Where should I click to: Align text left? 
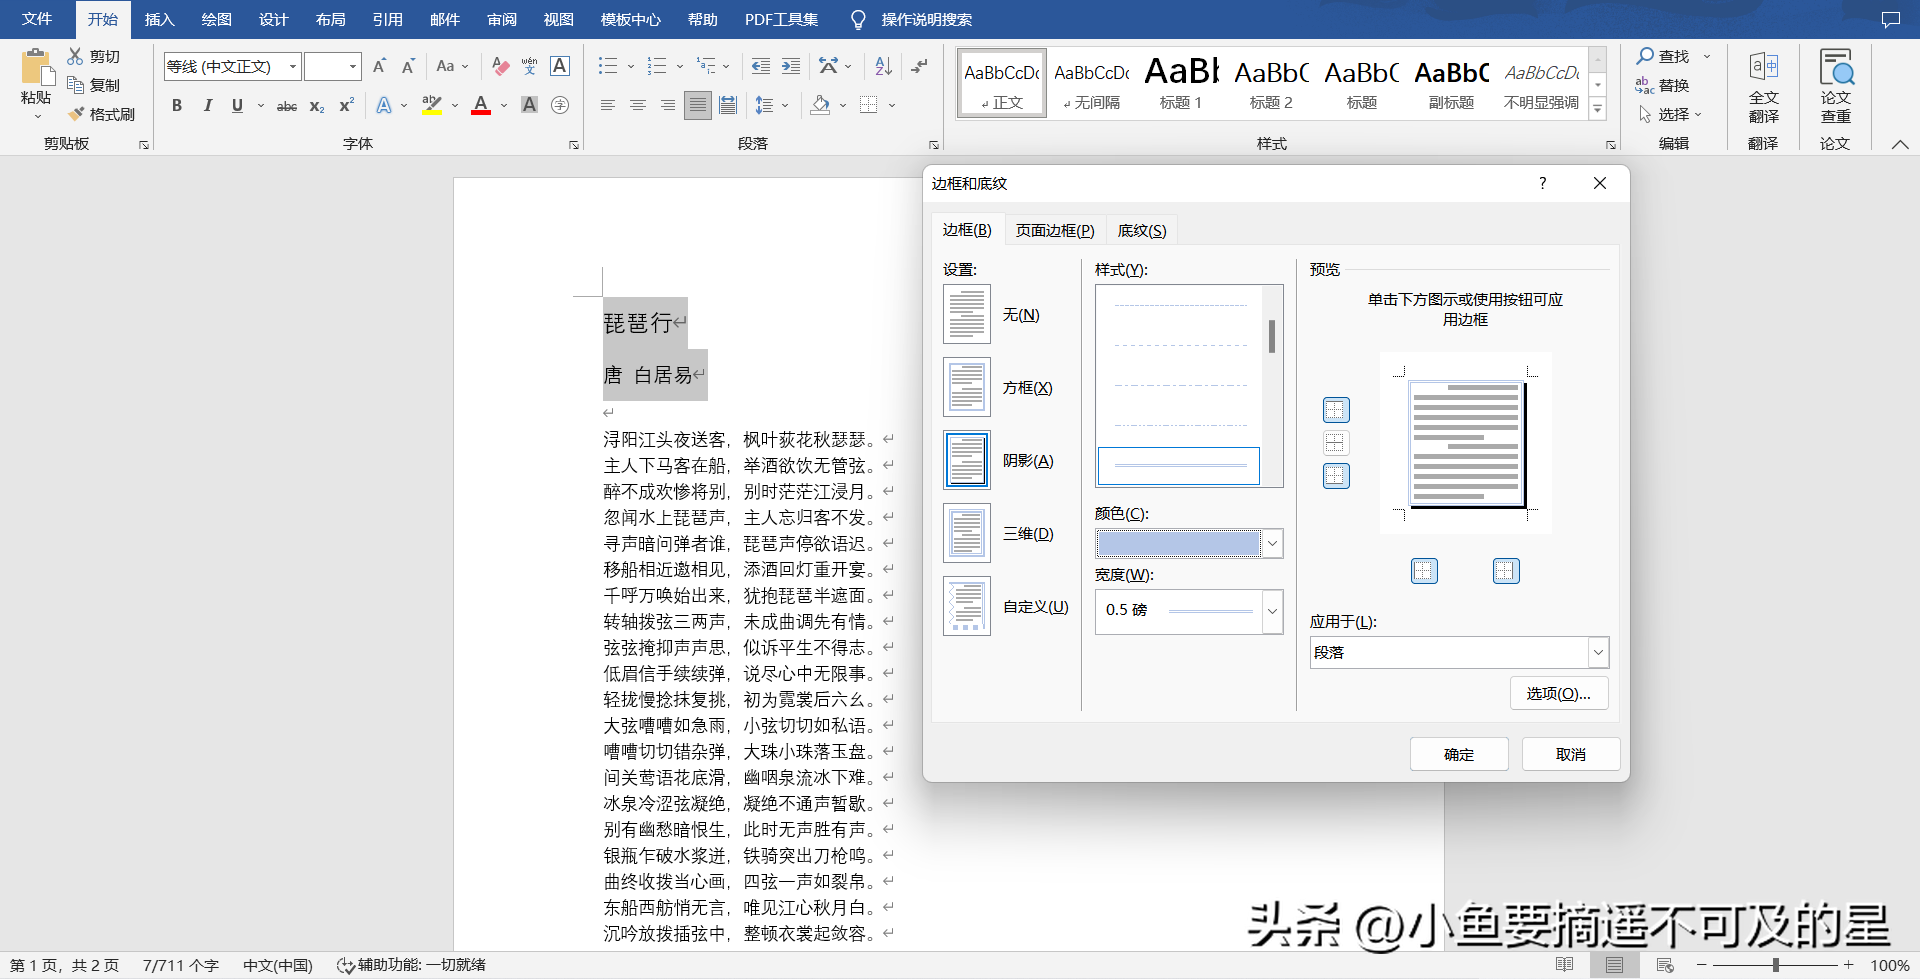point(607,105)
